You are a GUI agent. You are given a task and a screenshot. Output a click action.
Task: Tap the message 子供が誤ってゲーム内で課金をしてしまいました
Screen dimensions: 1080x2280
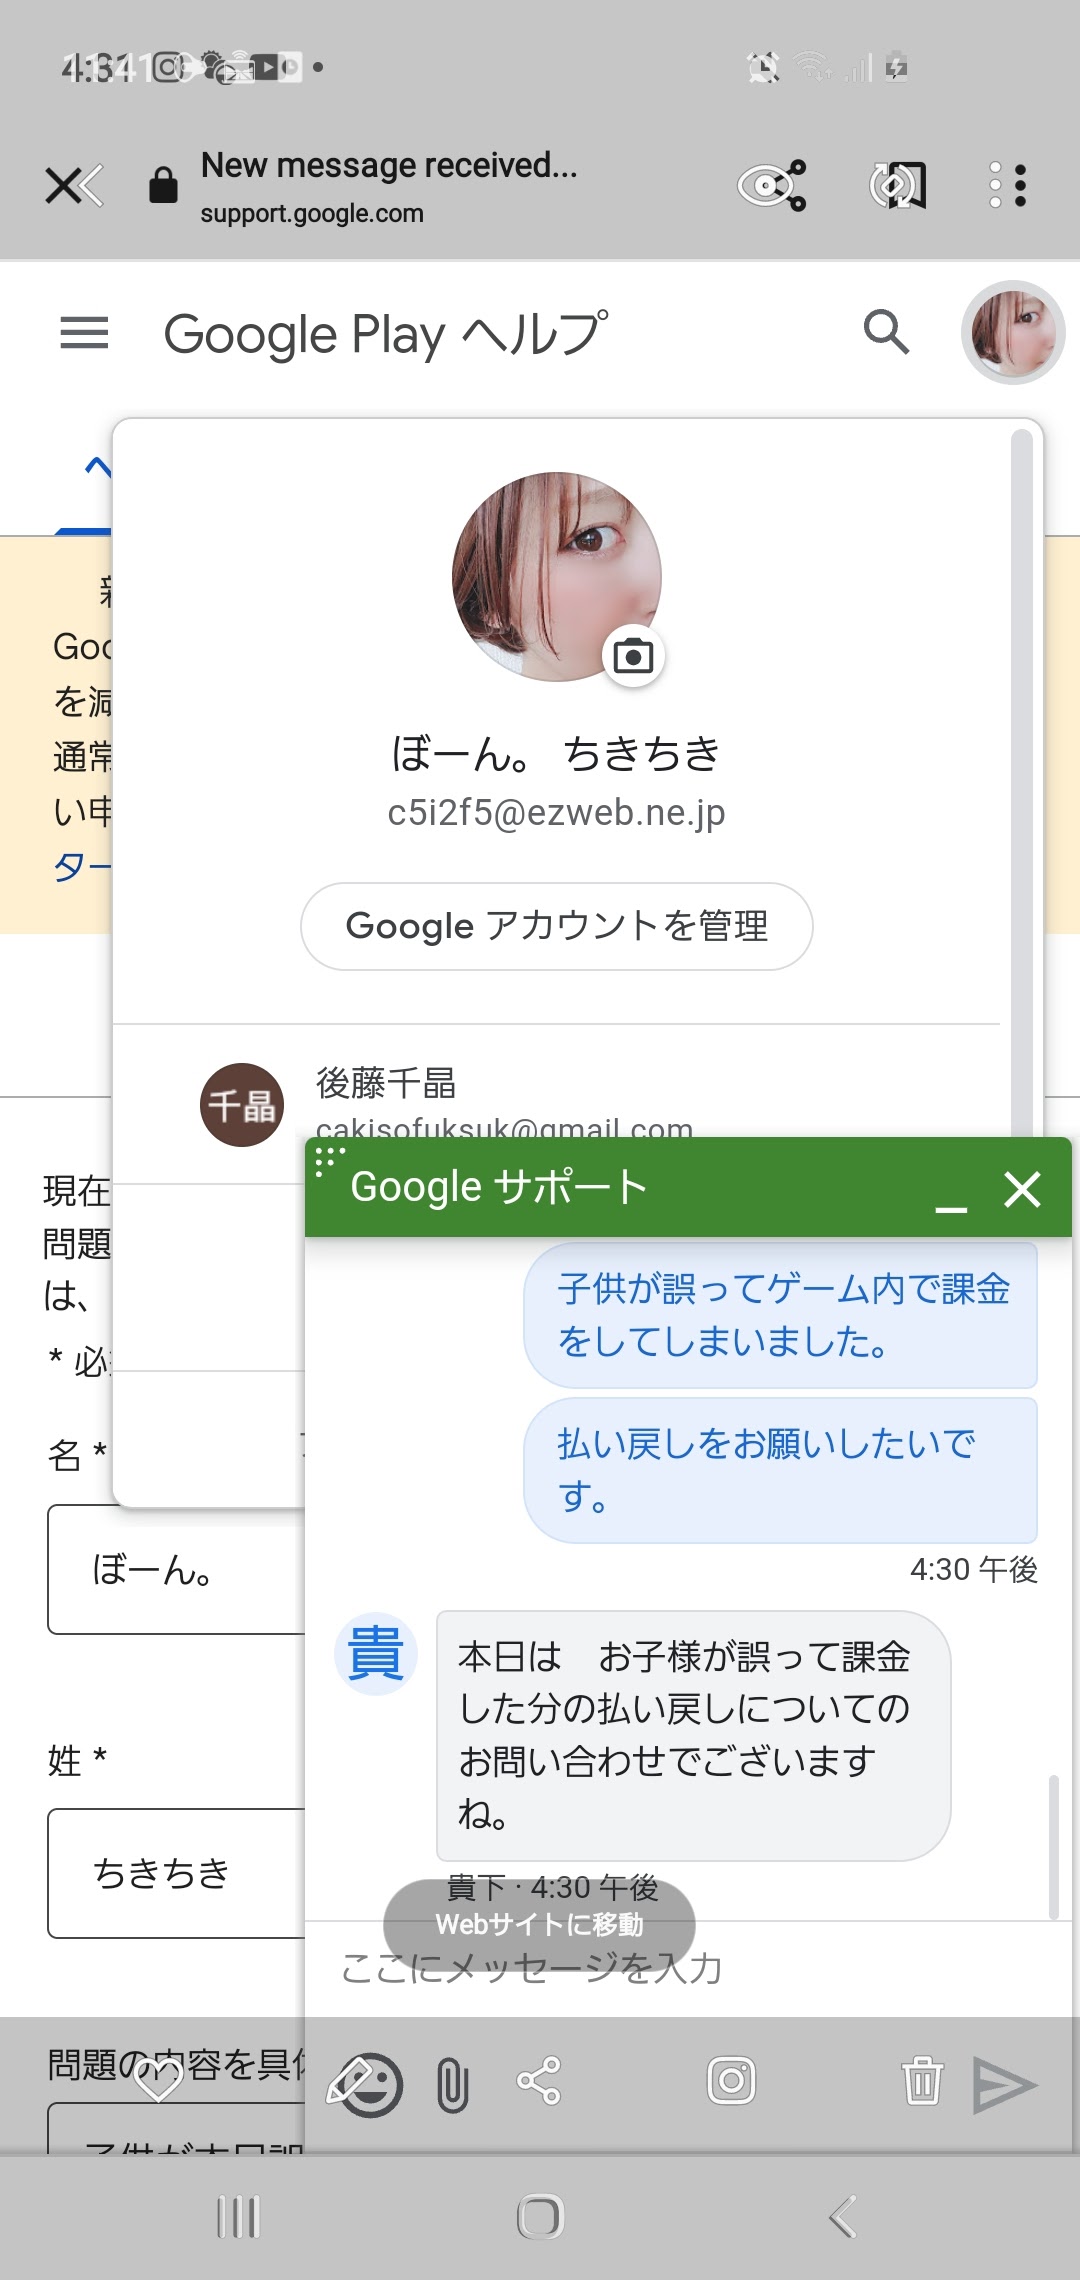[x=781, y=1315]
